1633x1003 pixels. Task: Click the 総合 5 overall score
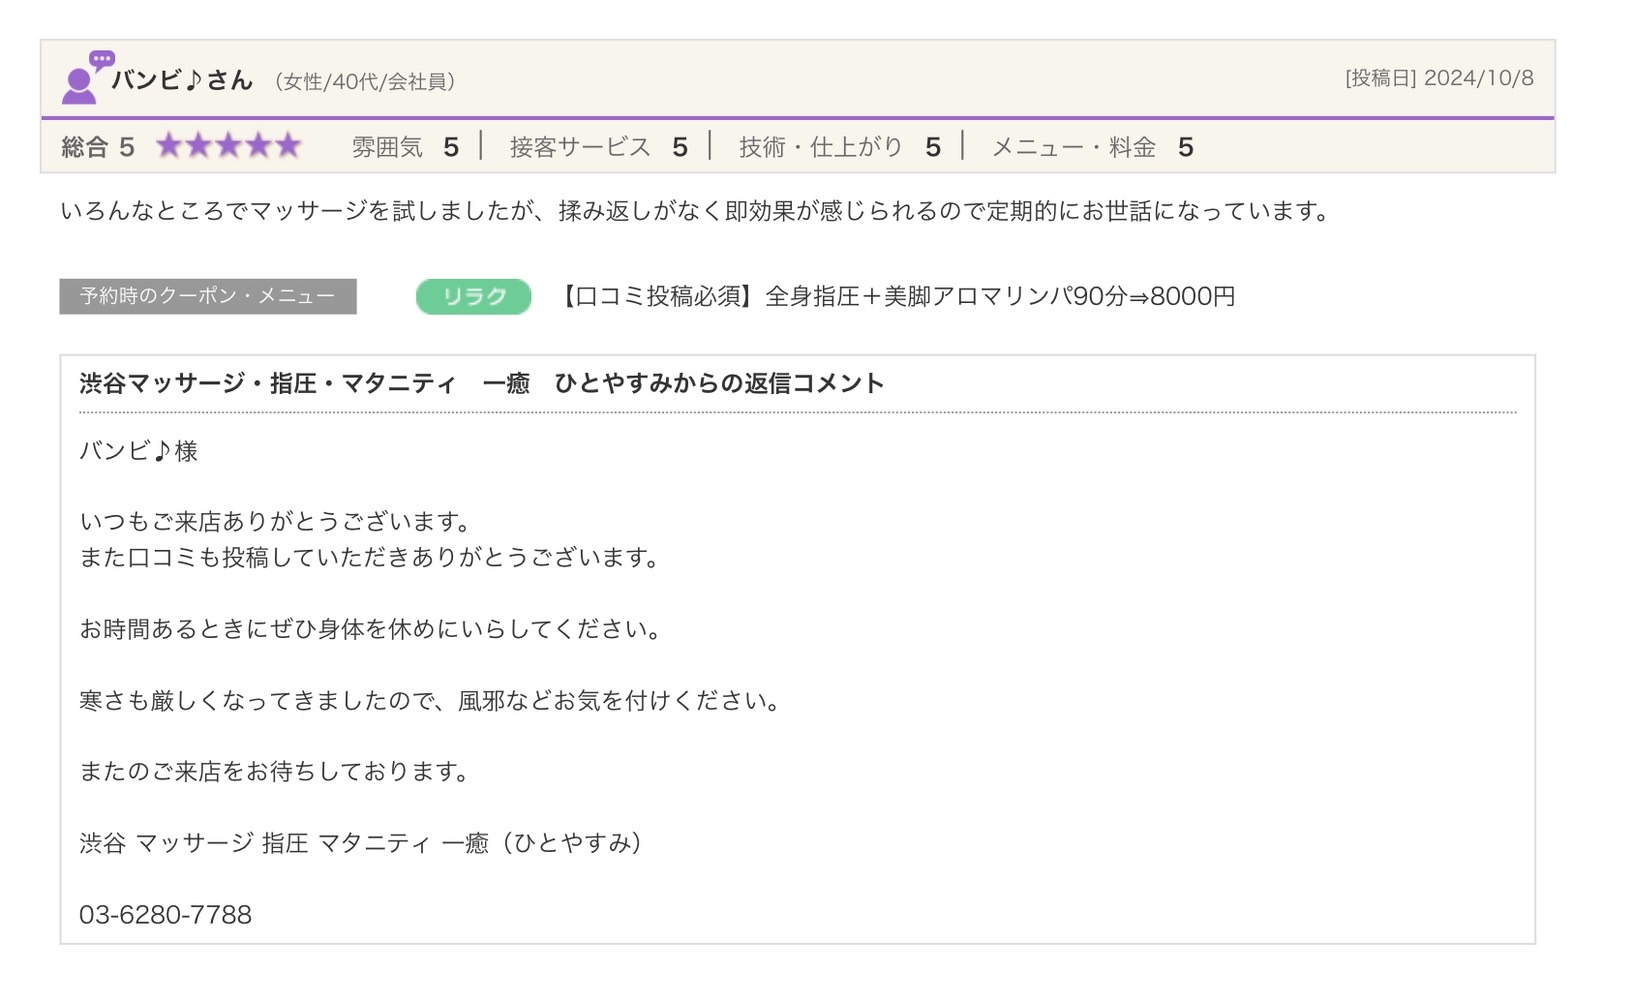(x=98, y=147)
